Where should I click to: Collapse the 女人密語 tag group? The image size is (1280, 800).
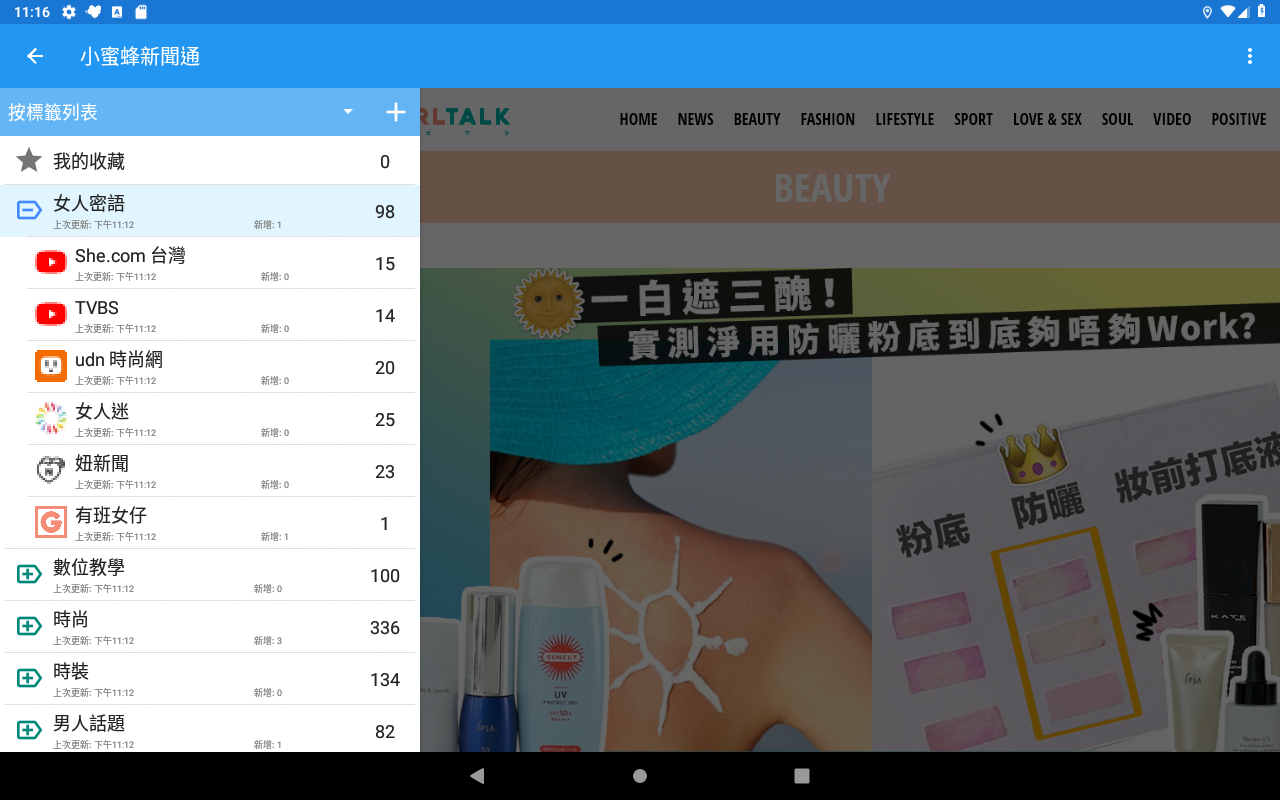click(29, 210)
